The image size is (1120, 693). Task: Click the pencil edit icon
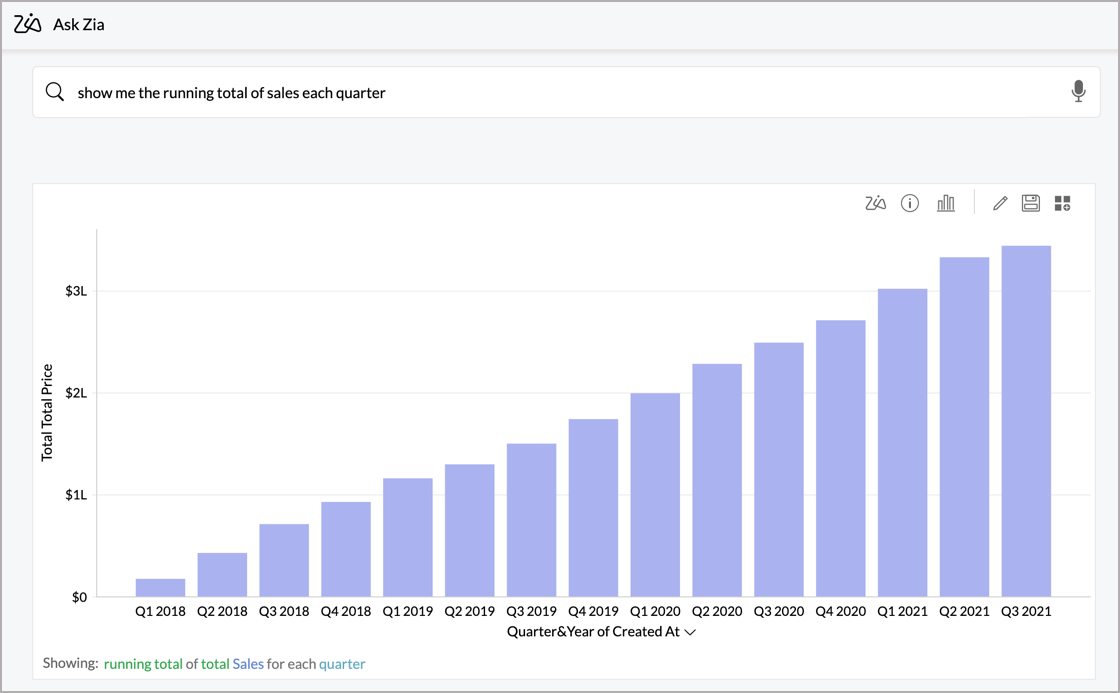click(x=999, y=204)
